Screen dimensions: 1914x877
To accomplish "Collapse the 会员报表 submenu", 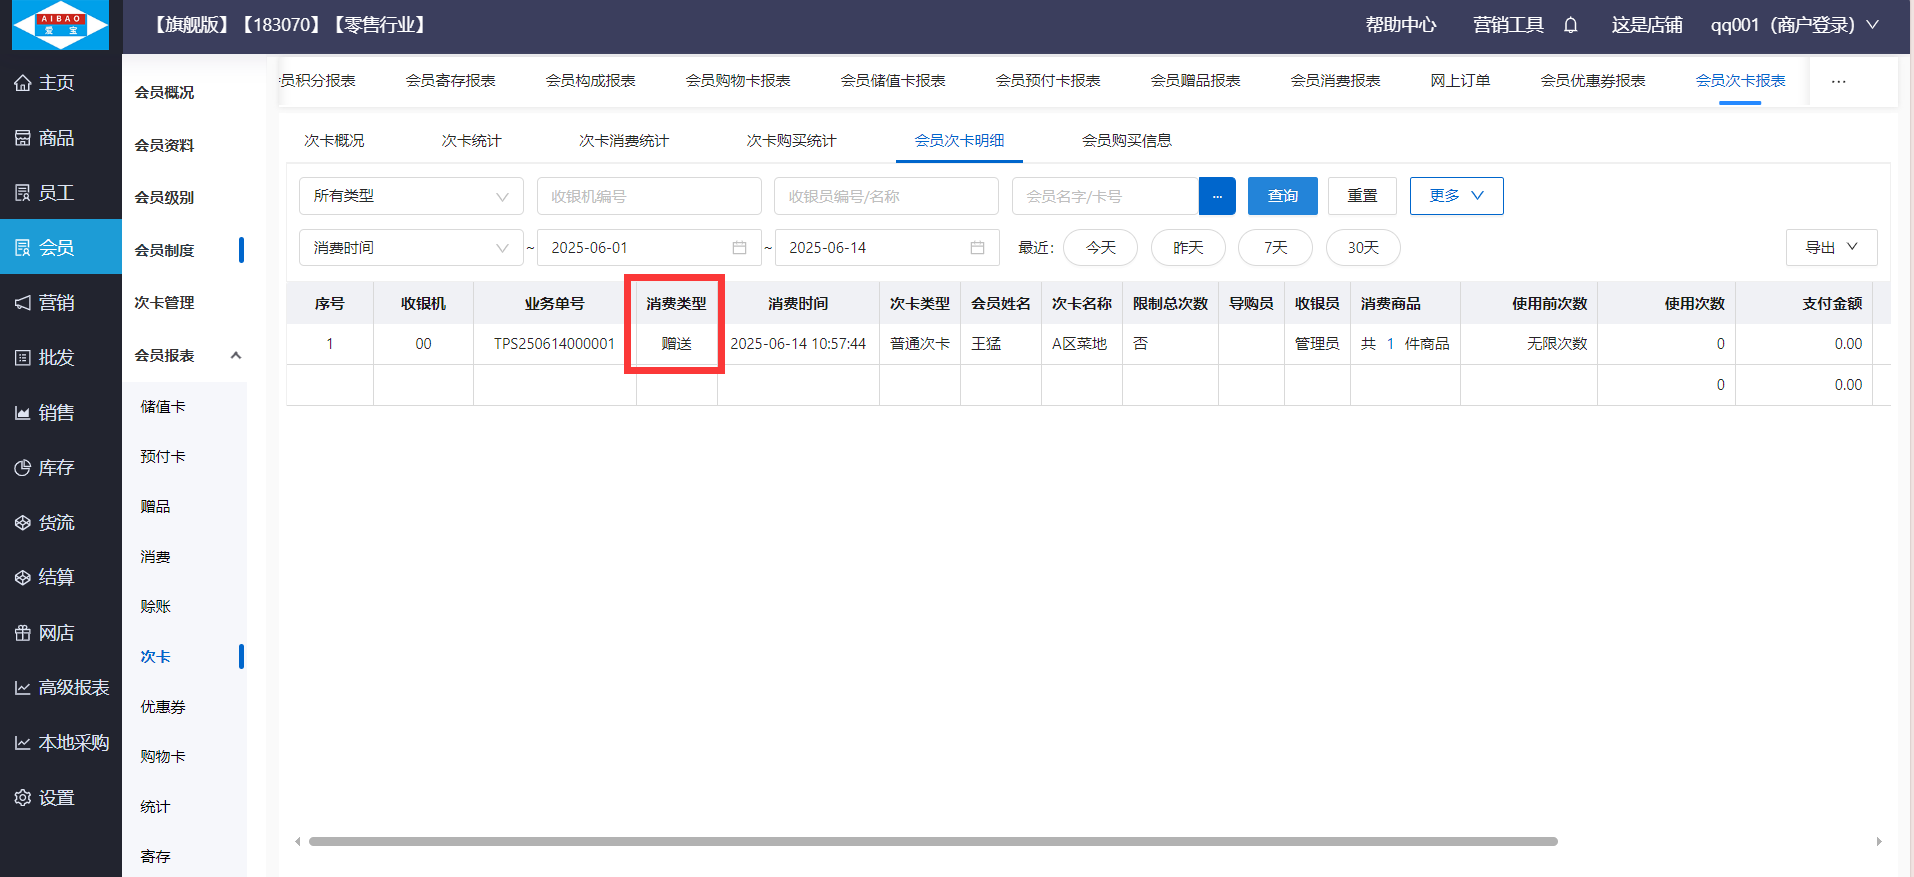I will click(x=236, y=355).
